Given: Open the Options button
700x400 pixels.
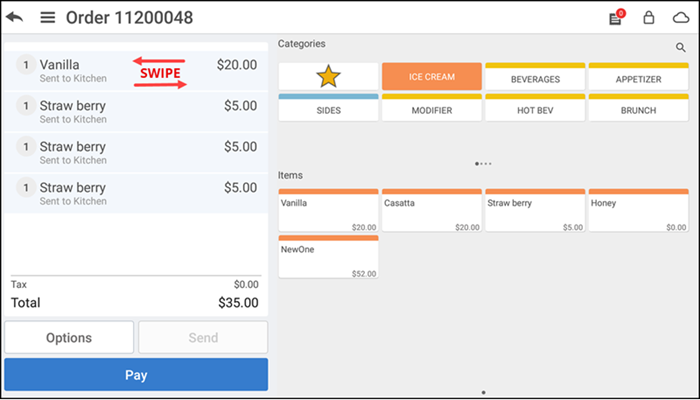Looking at the screenshot, I should click(69, 338).
